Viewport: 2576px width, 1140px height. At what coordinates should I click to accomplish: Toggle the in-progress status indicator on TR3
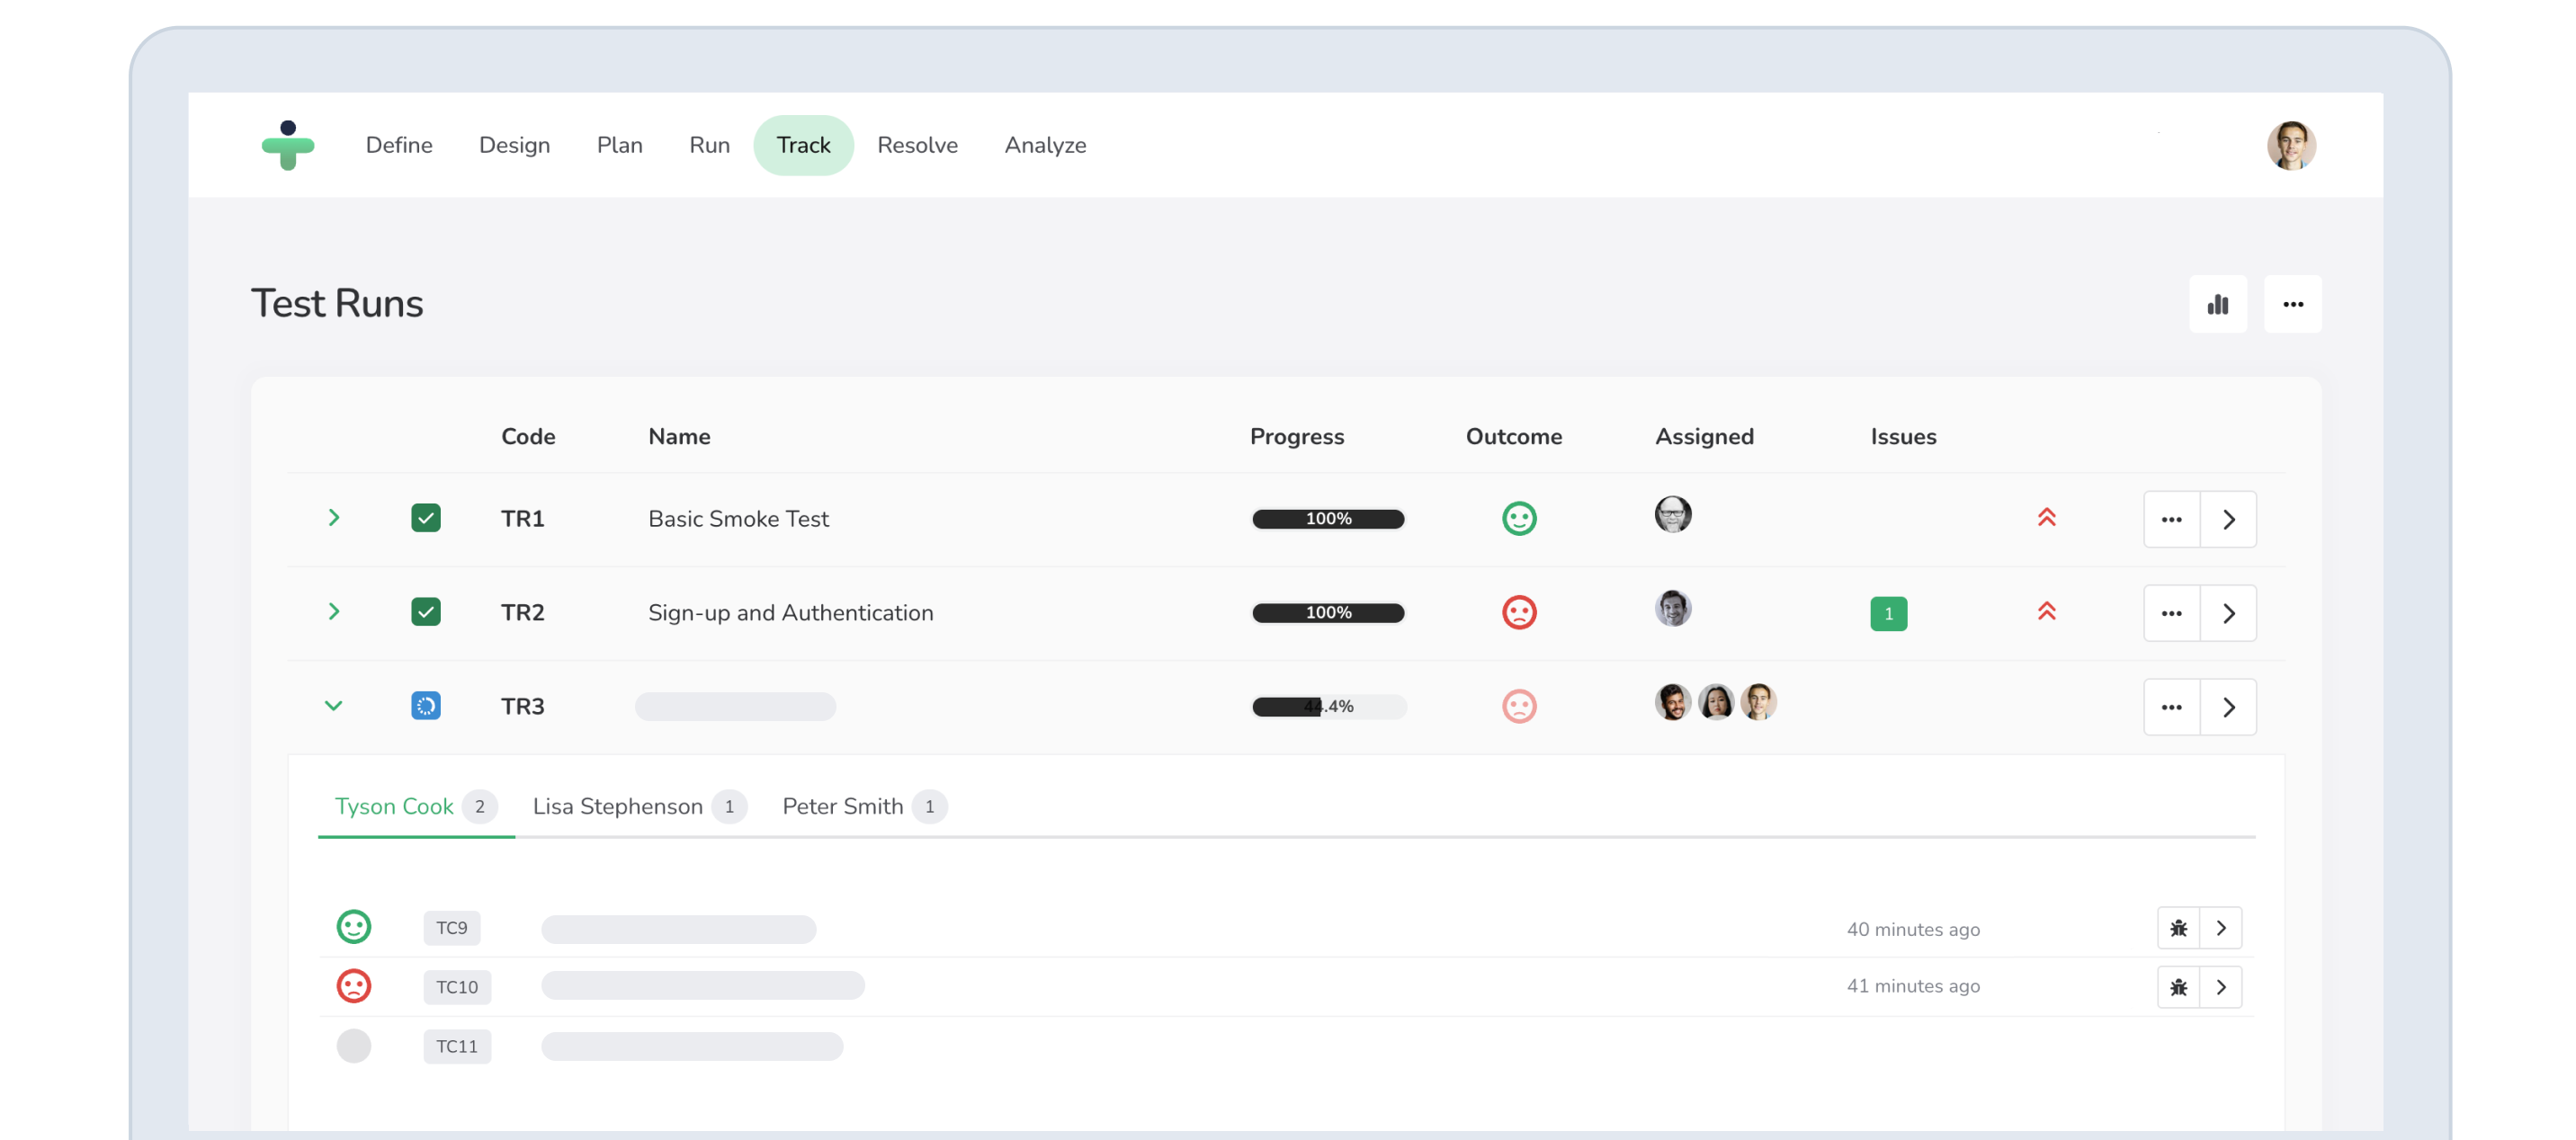[x=426, y=705]
